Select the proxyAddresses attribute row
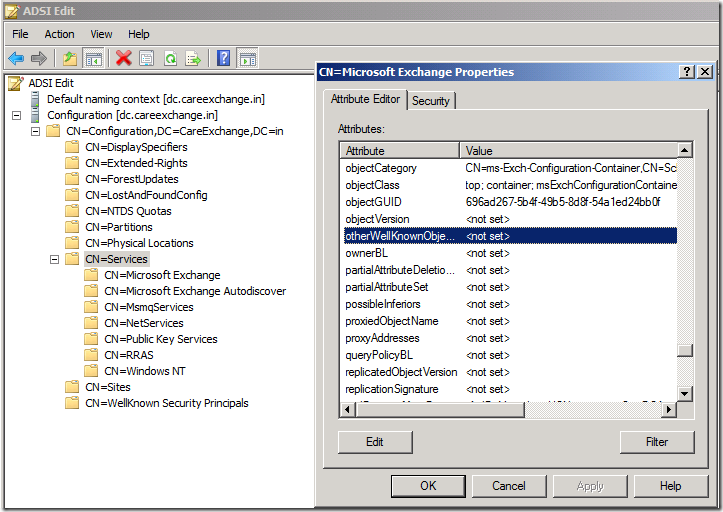The image size is (723, 512). point(510,339)
